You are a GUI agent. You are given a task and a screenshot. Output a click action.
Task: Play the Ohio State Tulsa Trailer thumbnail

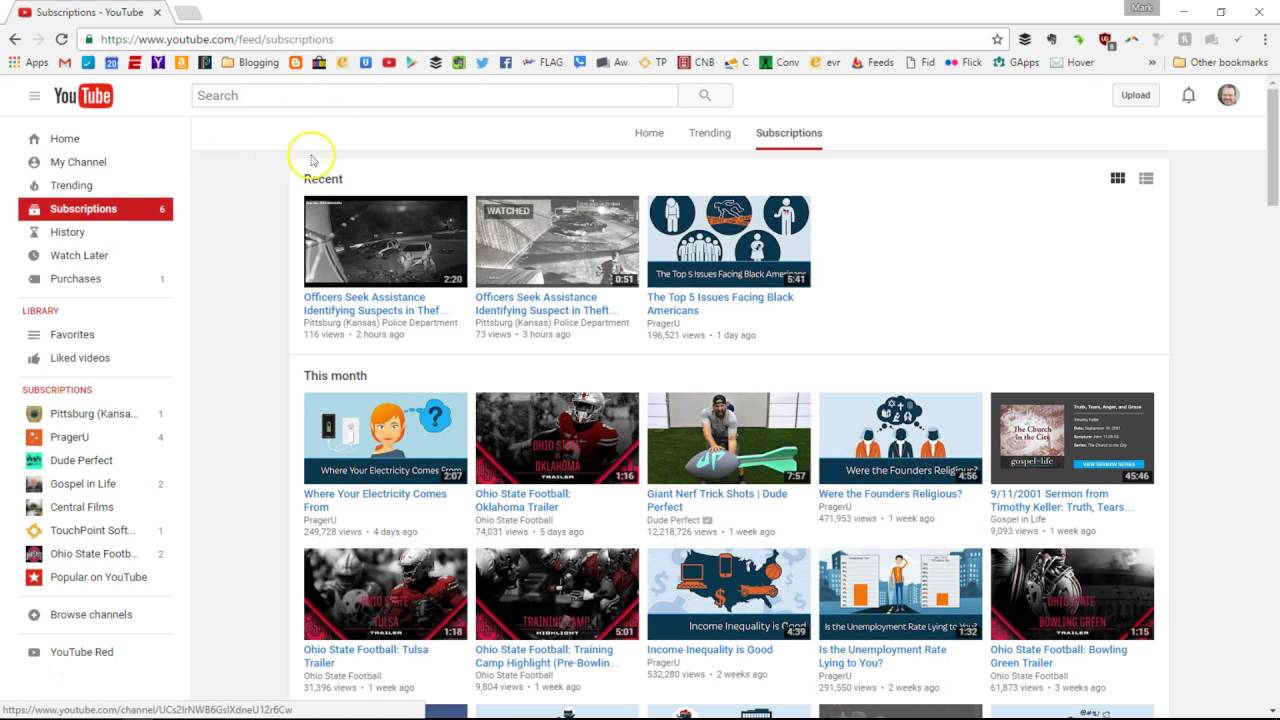coord(385,594)
